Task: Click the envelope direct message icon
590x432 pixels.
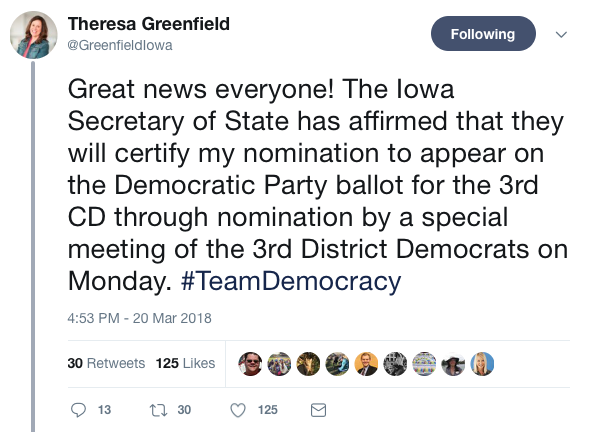Action: pos(318,410)
